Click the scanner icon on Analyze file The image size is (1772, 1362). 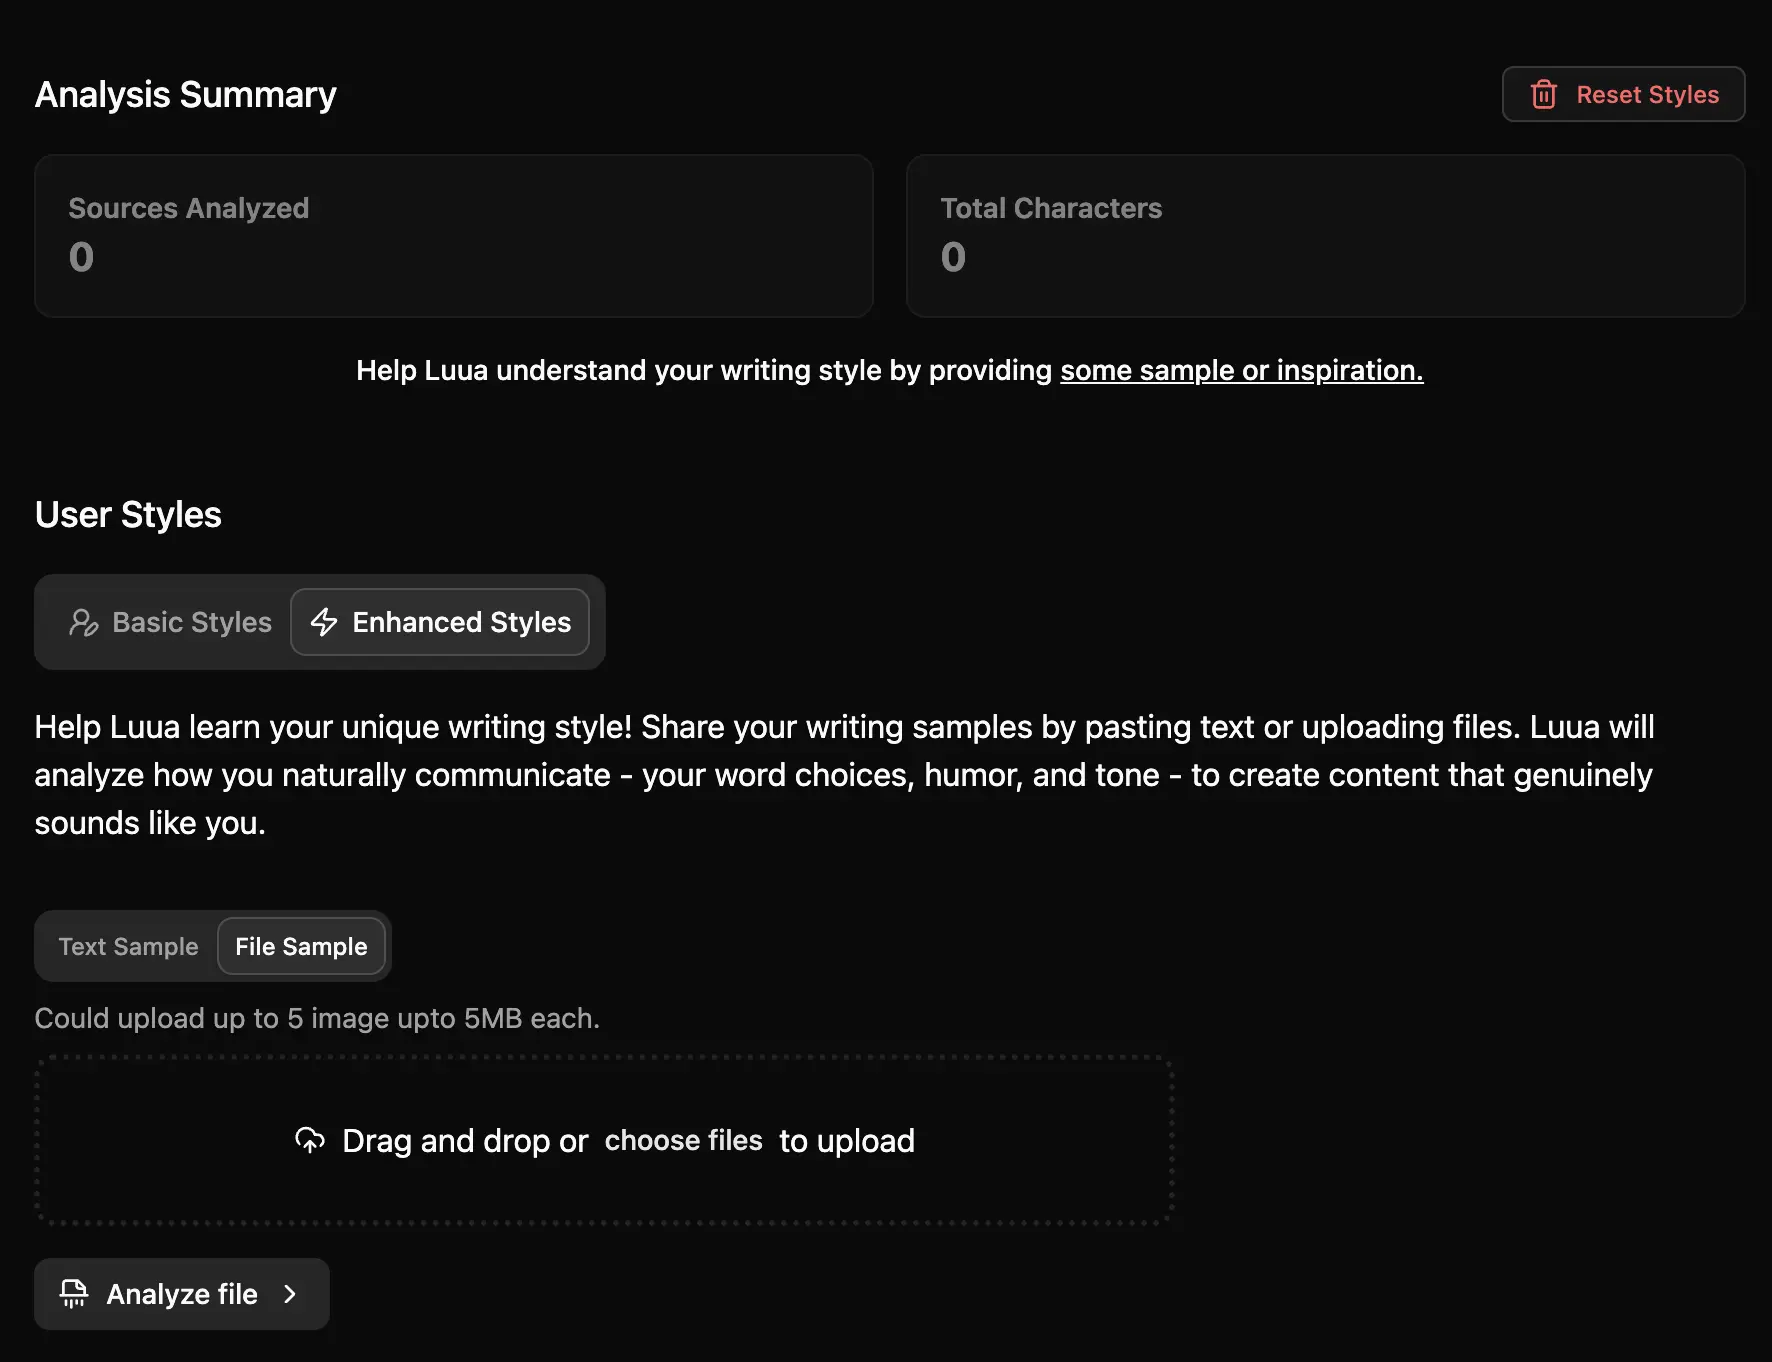(x=74, y=1293)
